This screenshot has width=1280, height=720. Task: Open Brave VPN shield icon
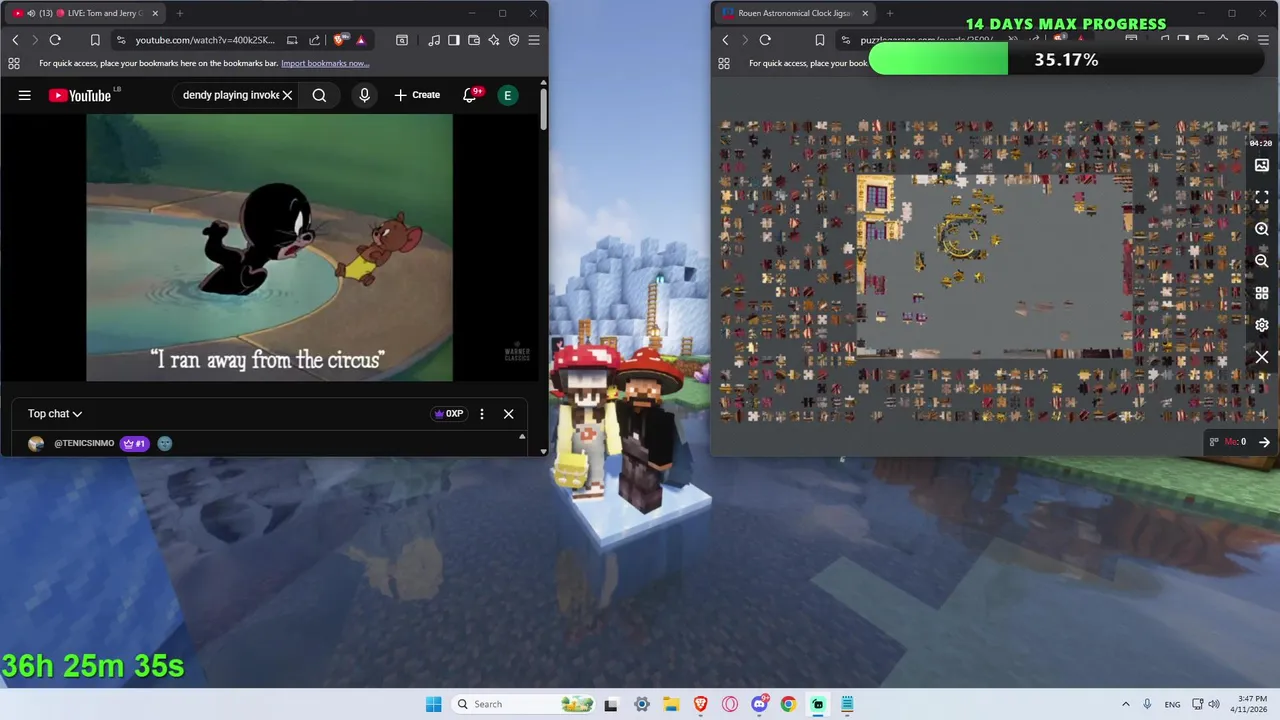(514, 40)
